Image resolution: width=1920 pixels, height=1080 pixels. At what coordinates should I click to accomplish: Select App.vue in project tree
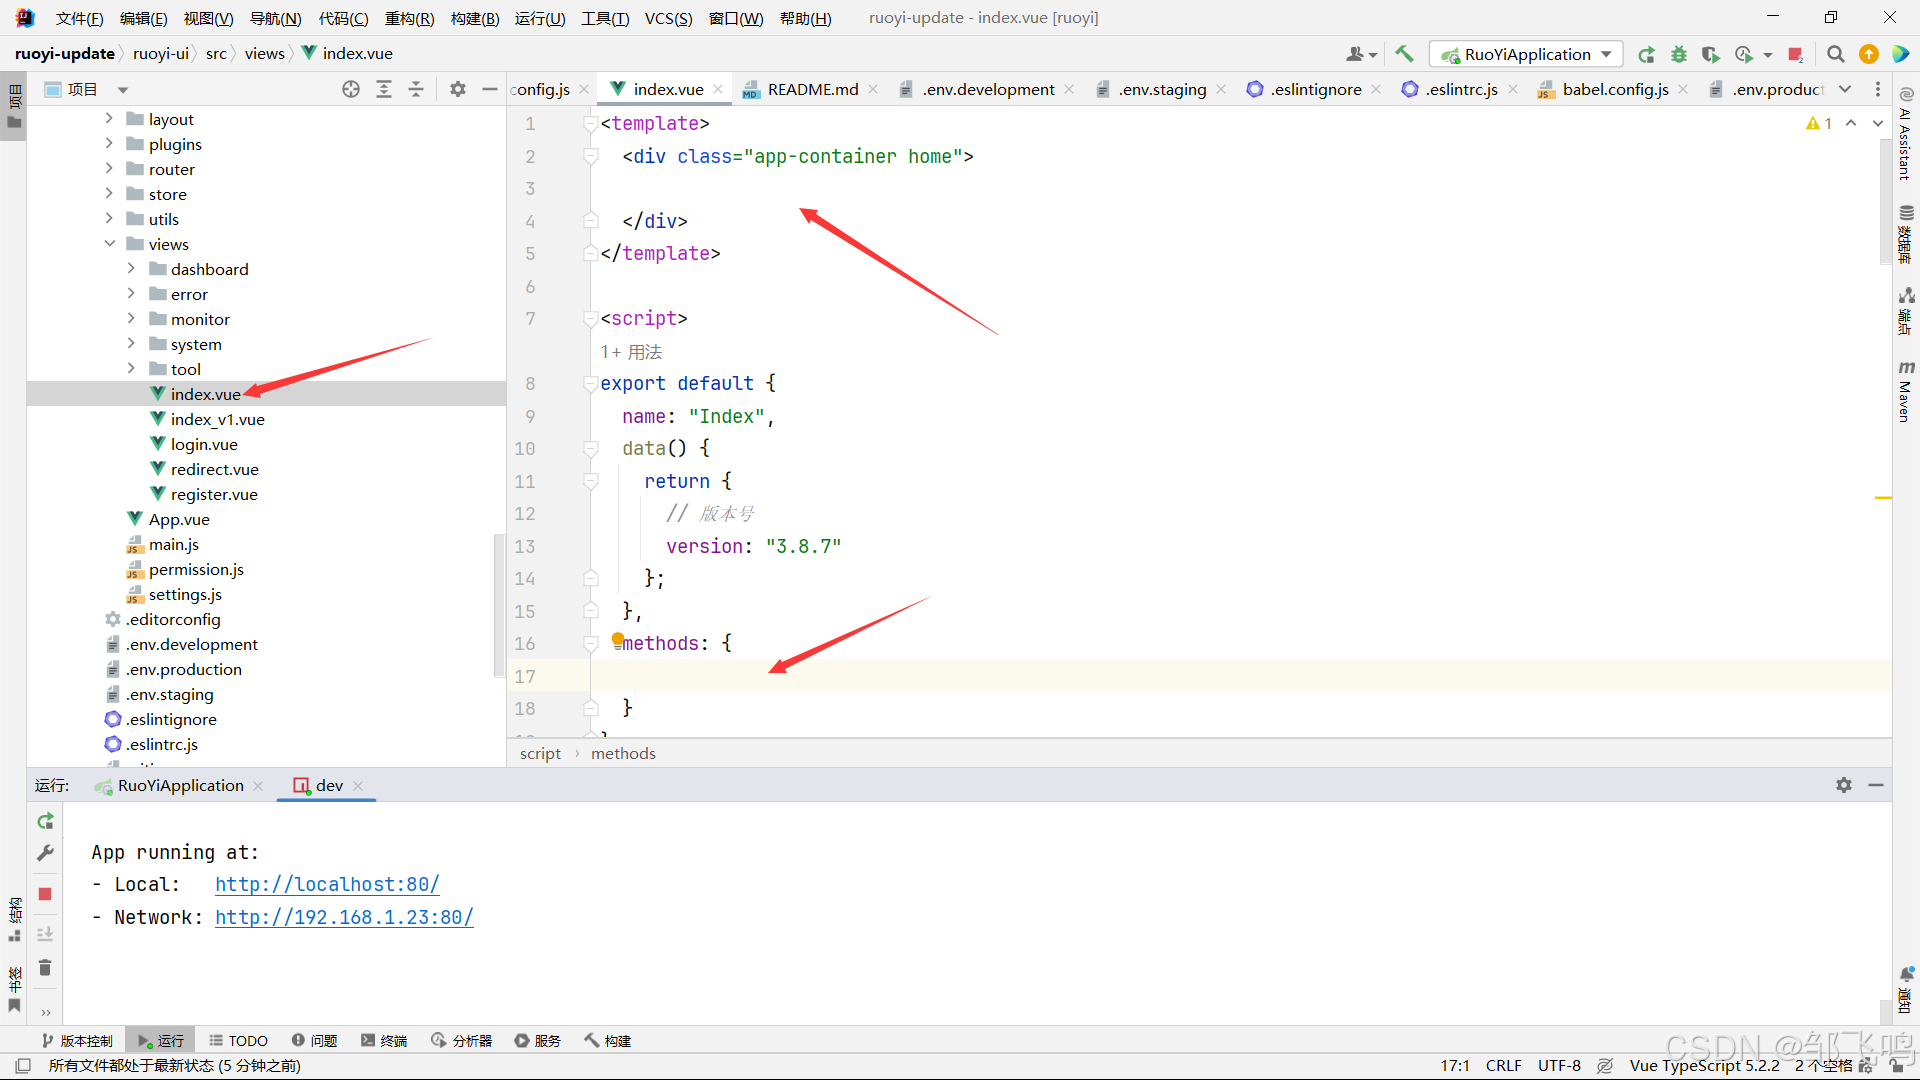point(179,519)
